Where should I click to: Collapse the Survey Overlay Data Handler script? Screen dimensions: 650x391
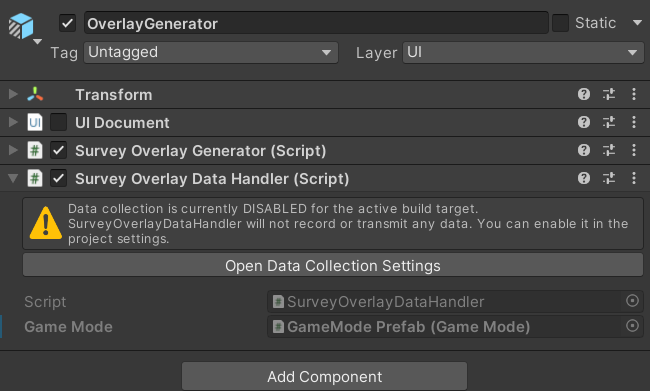[13, 178]
